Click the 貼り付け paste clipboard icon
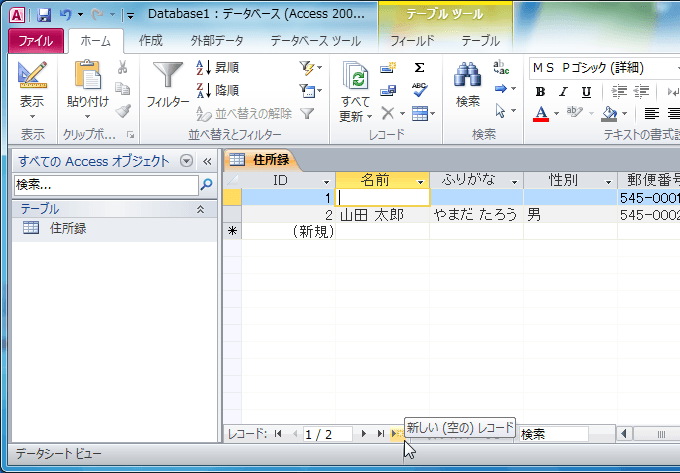680x473 pixels. 88,75
